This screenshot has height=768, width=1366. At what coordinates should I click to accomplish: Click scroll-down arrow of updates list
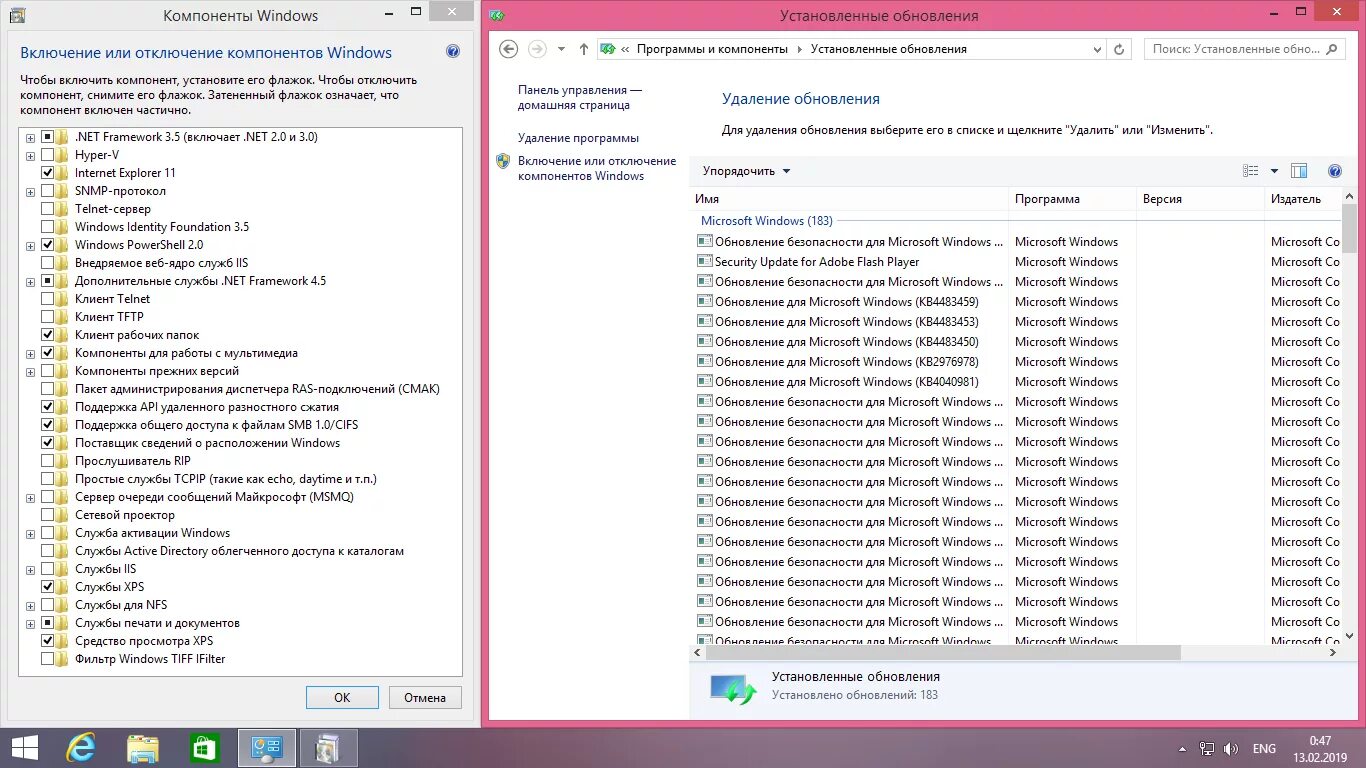pyautogui.click(x=1349, y=636)
